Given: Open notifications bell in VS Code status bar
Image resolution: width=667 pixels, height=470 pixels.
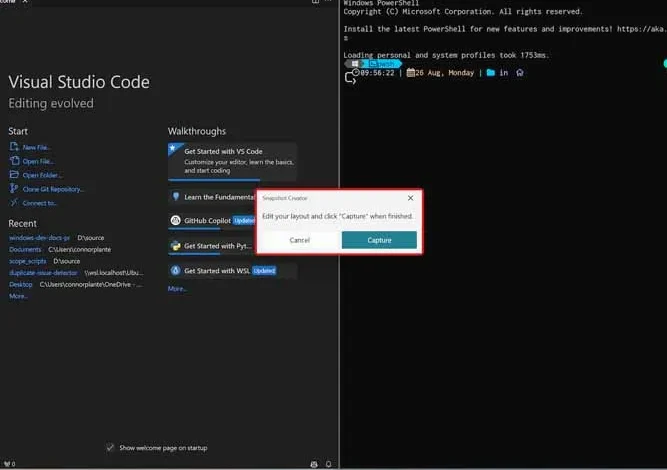Looking at the screenshot, I should 328,464.
